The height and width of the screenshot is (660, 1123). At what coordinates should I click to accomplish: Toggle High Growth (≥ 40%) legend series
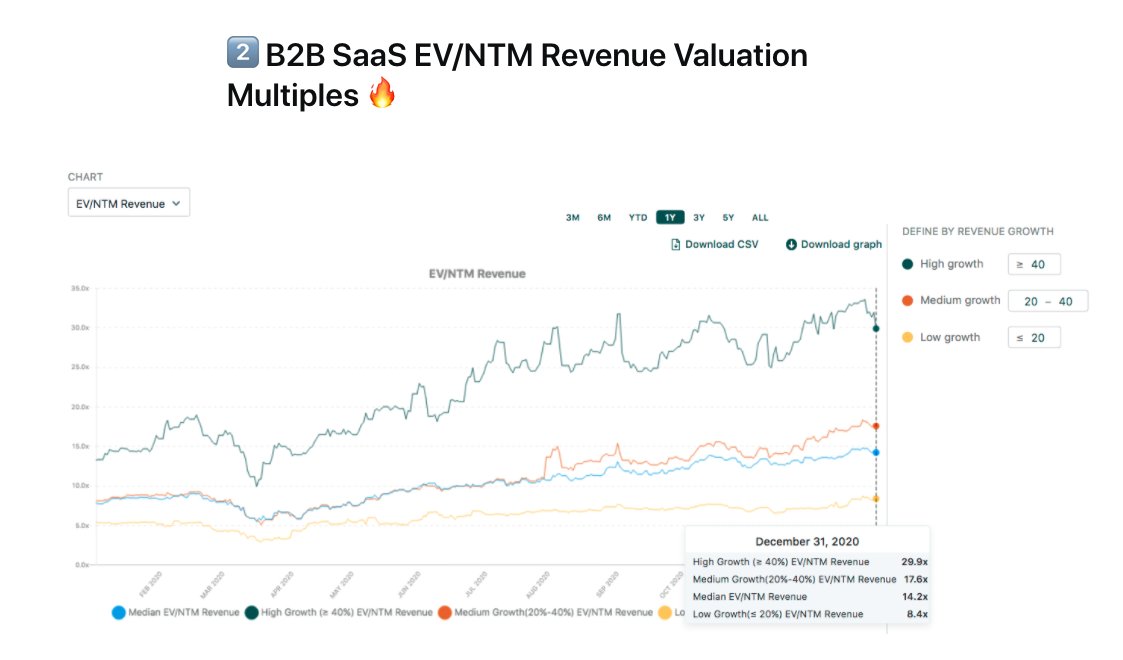[339, 613]
